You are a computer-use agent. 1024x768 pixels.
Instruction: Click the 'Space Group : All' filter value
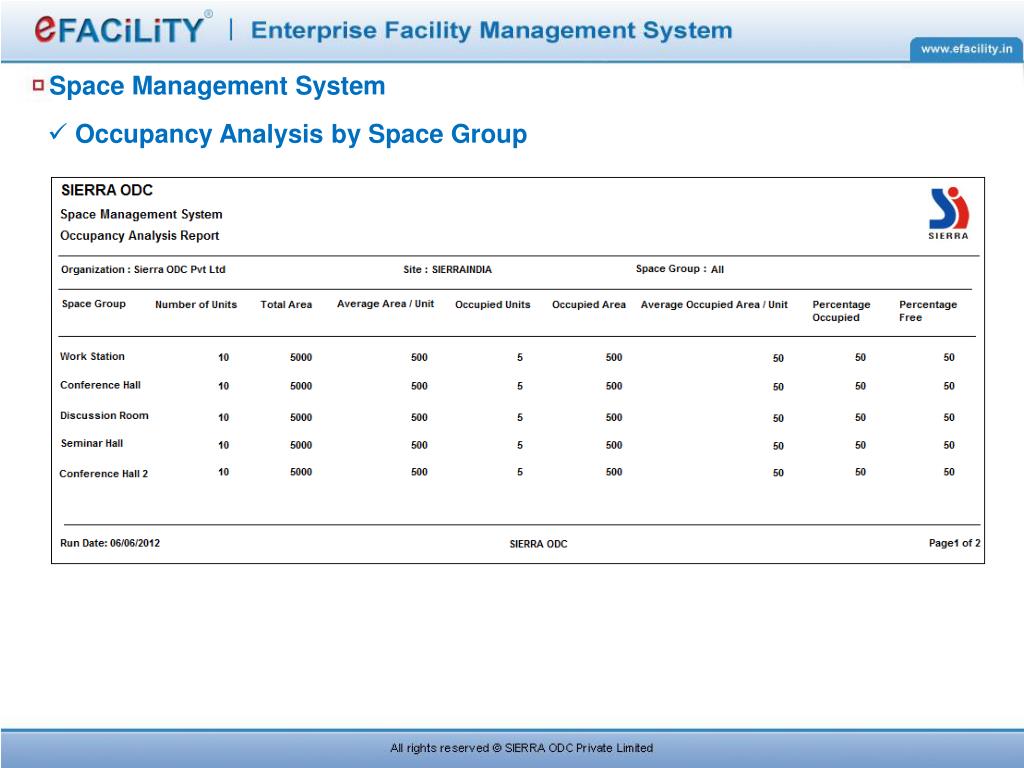point(680,269)
